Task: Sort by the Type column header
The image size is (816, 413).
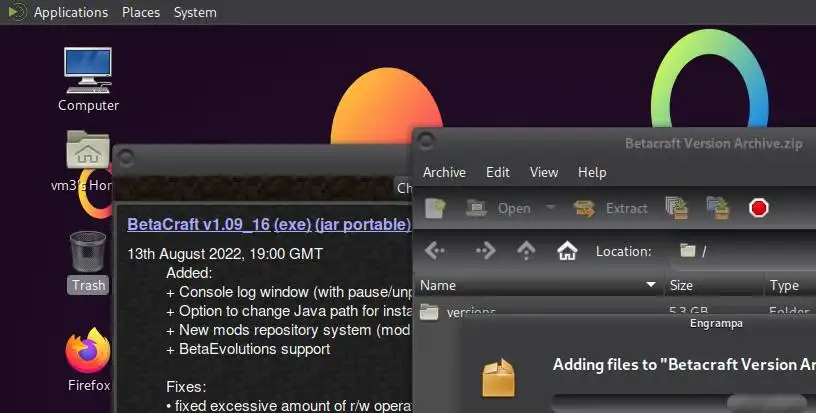Action: point(790,285)
